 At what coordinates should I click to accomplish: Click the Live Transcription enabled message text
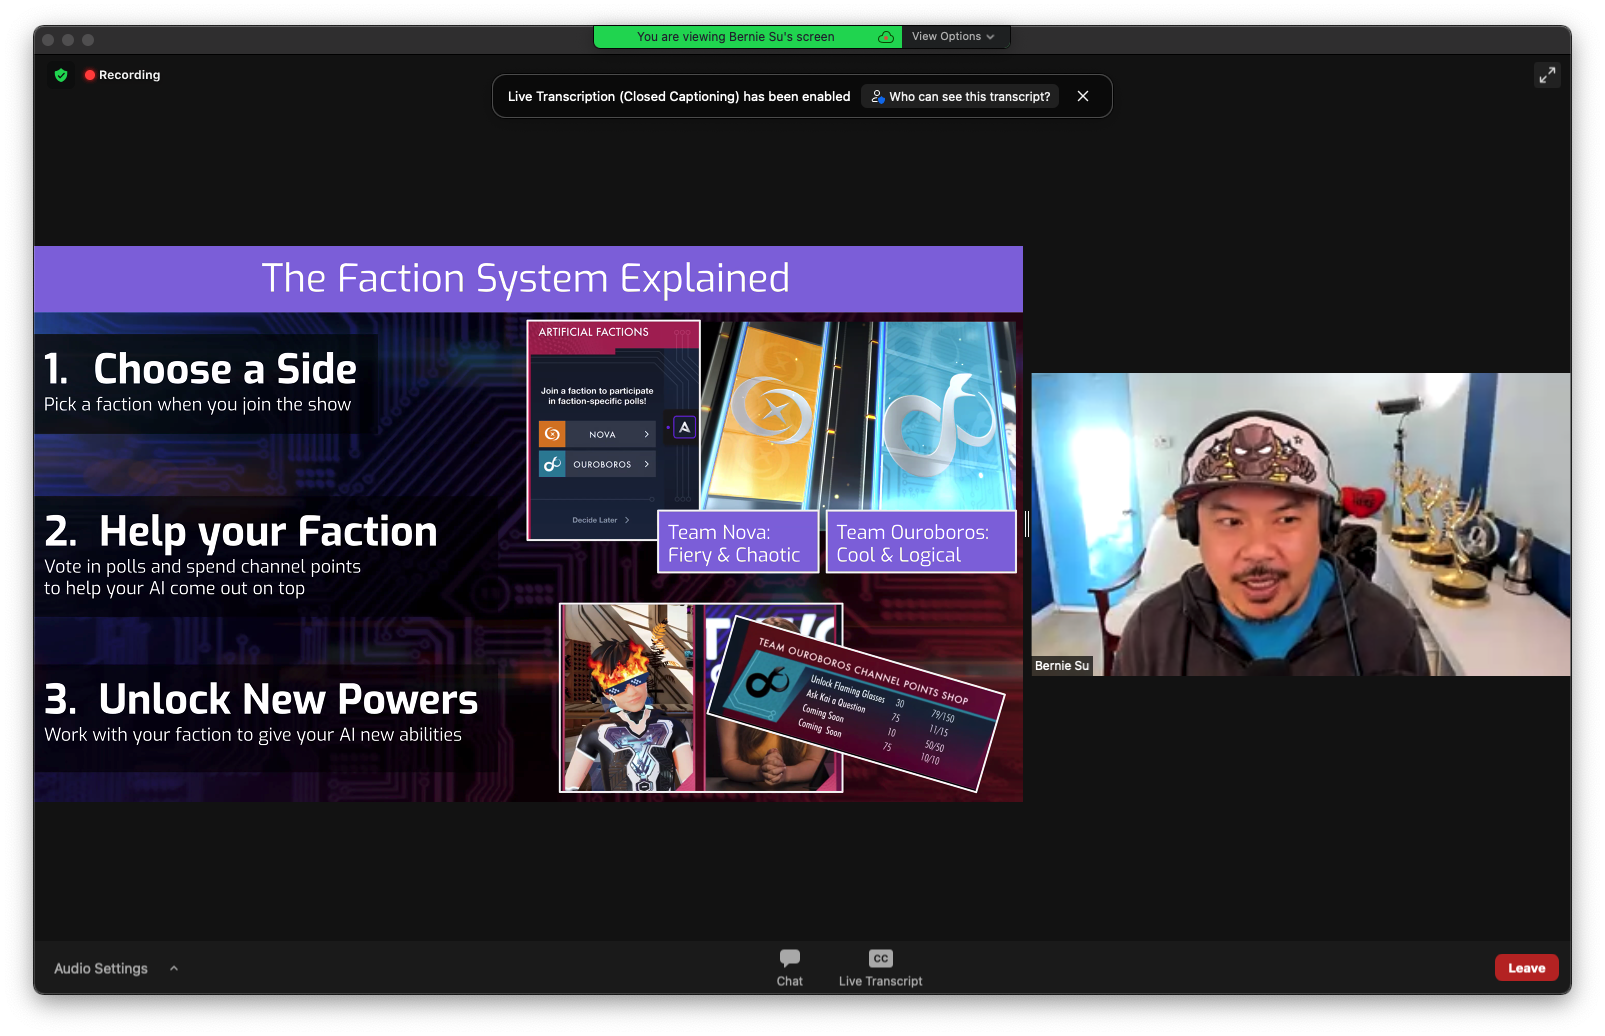(x=679, y=96)
